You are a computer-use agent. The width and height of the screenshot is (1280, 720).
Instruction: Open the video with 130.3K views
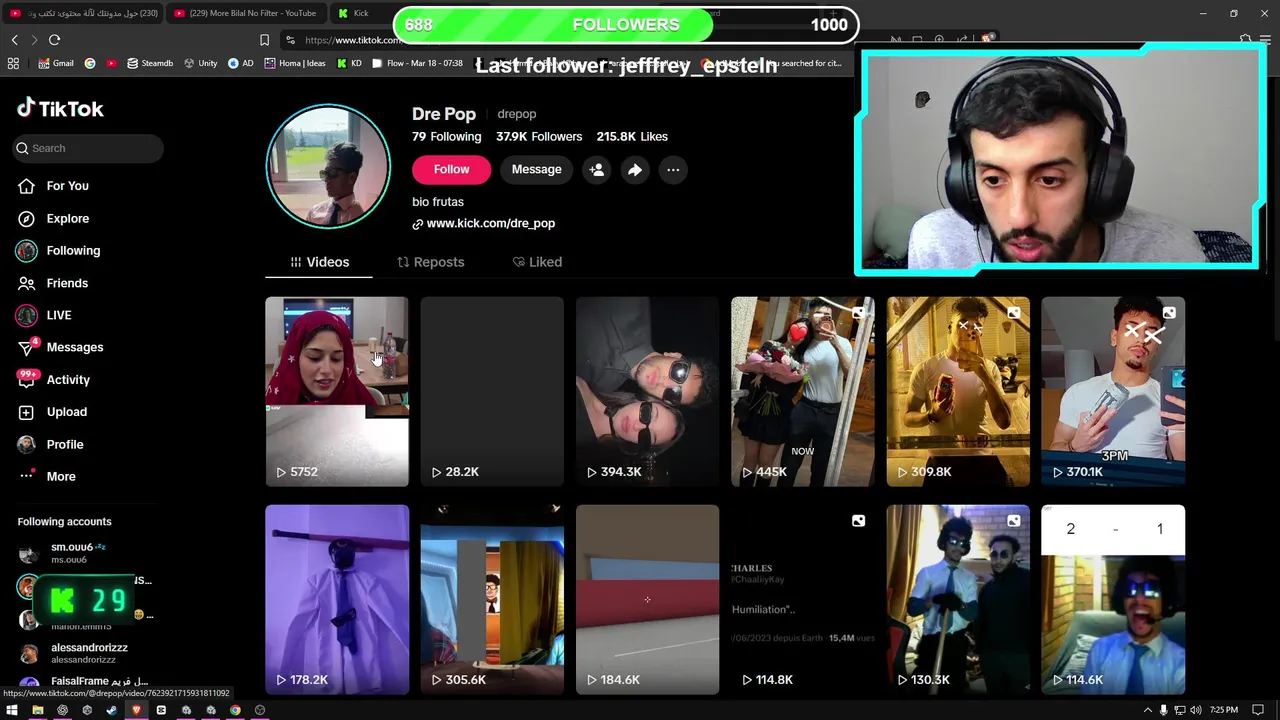pos(958,599)
